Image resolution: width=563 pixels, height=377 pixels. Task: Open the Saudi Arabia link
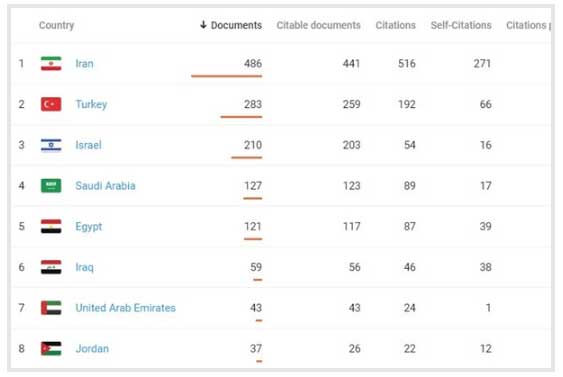[x=105, y=186]
